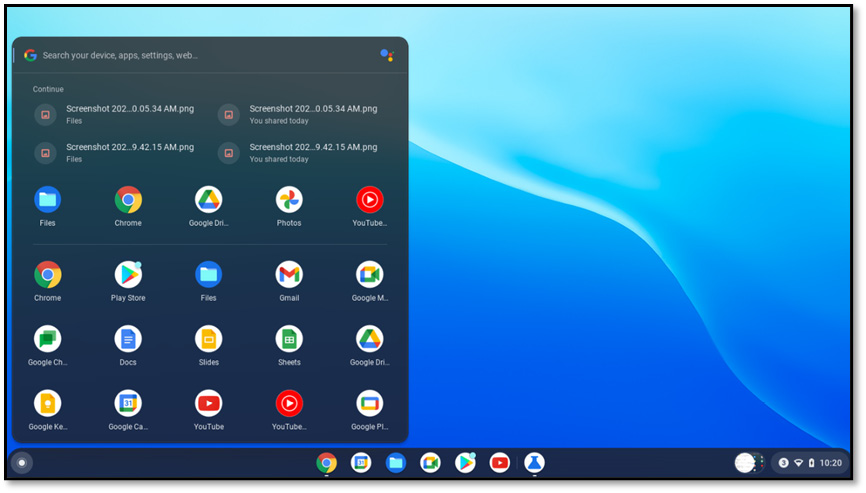Click the circular launcher button on the shelf
This screenshot has width=866, height=493.
point(22,463)
